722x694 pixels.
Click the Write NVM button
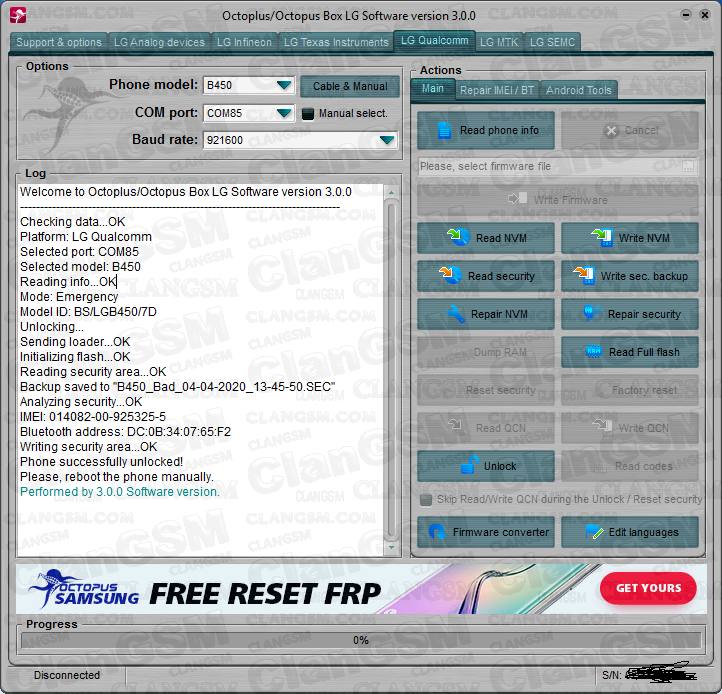pos(630,238)
